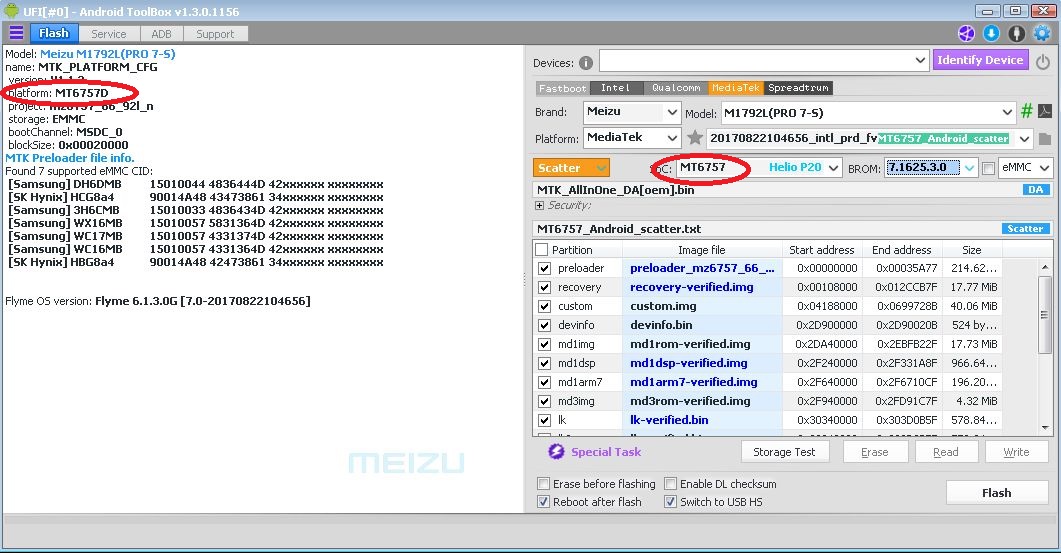Click the Read button
1061x553 pixels.
click(x=946, y=452)
